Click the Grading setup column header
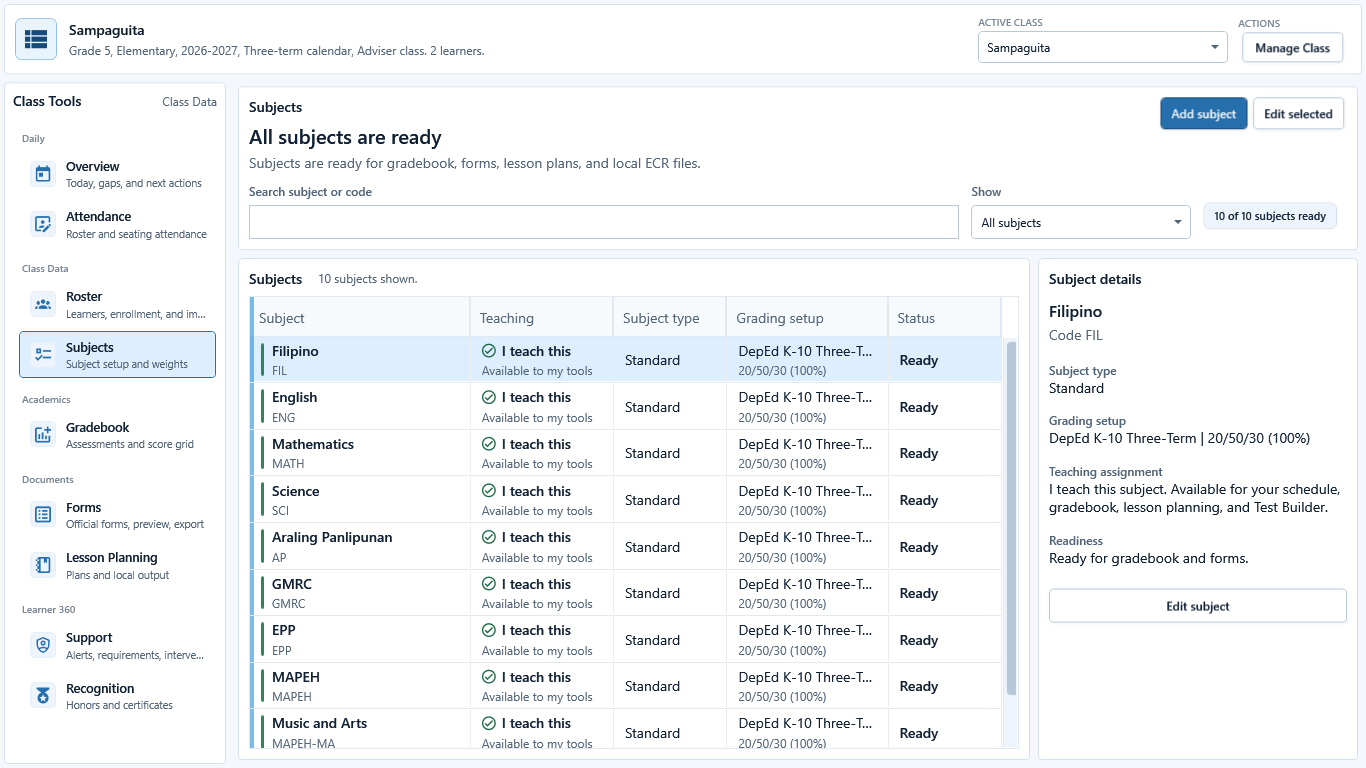 coord(807,318)
